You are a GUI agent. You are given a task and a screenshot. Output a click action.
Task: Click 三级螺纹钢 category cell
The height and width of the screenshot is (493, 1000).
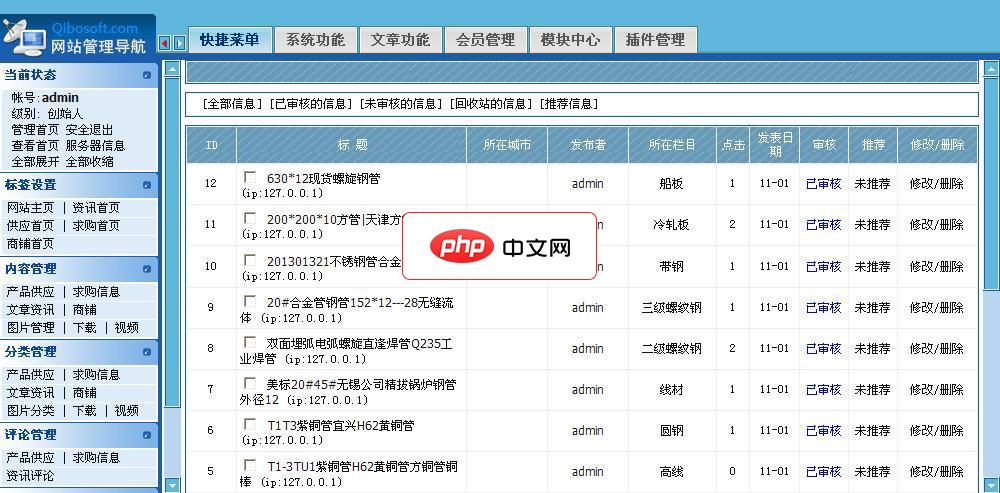pos(671,307)
